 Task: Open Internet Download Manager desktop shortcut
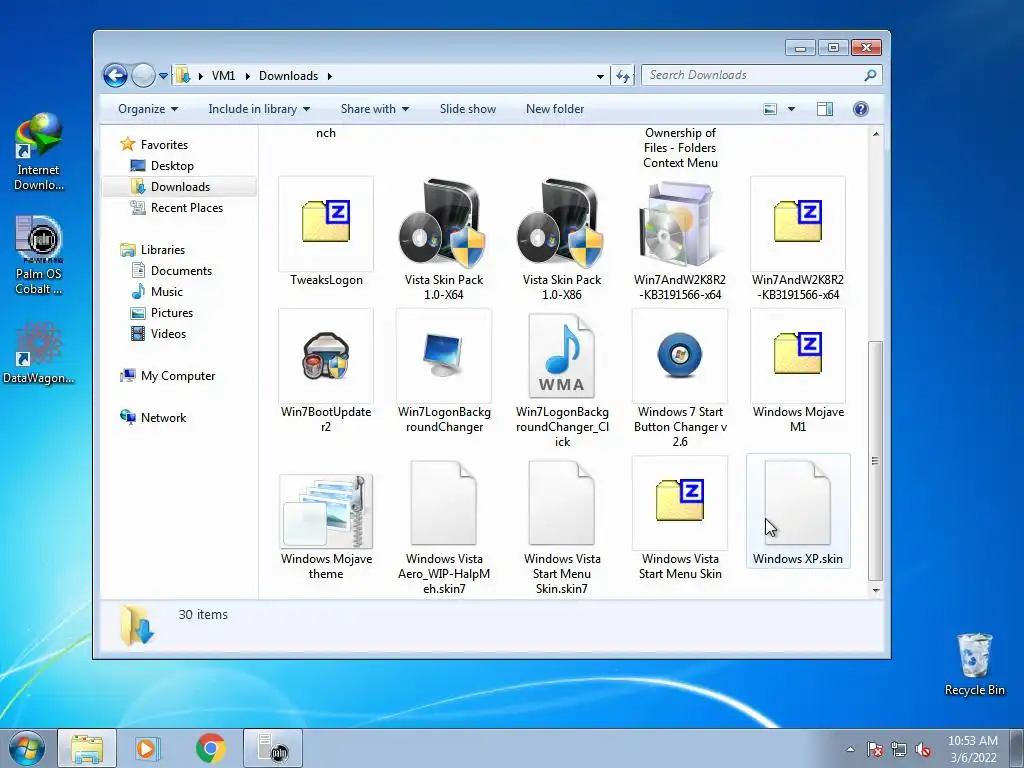(39, 152)
